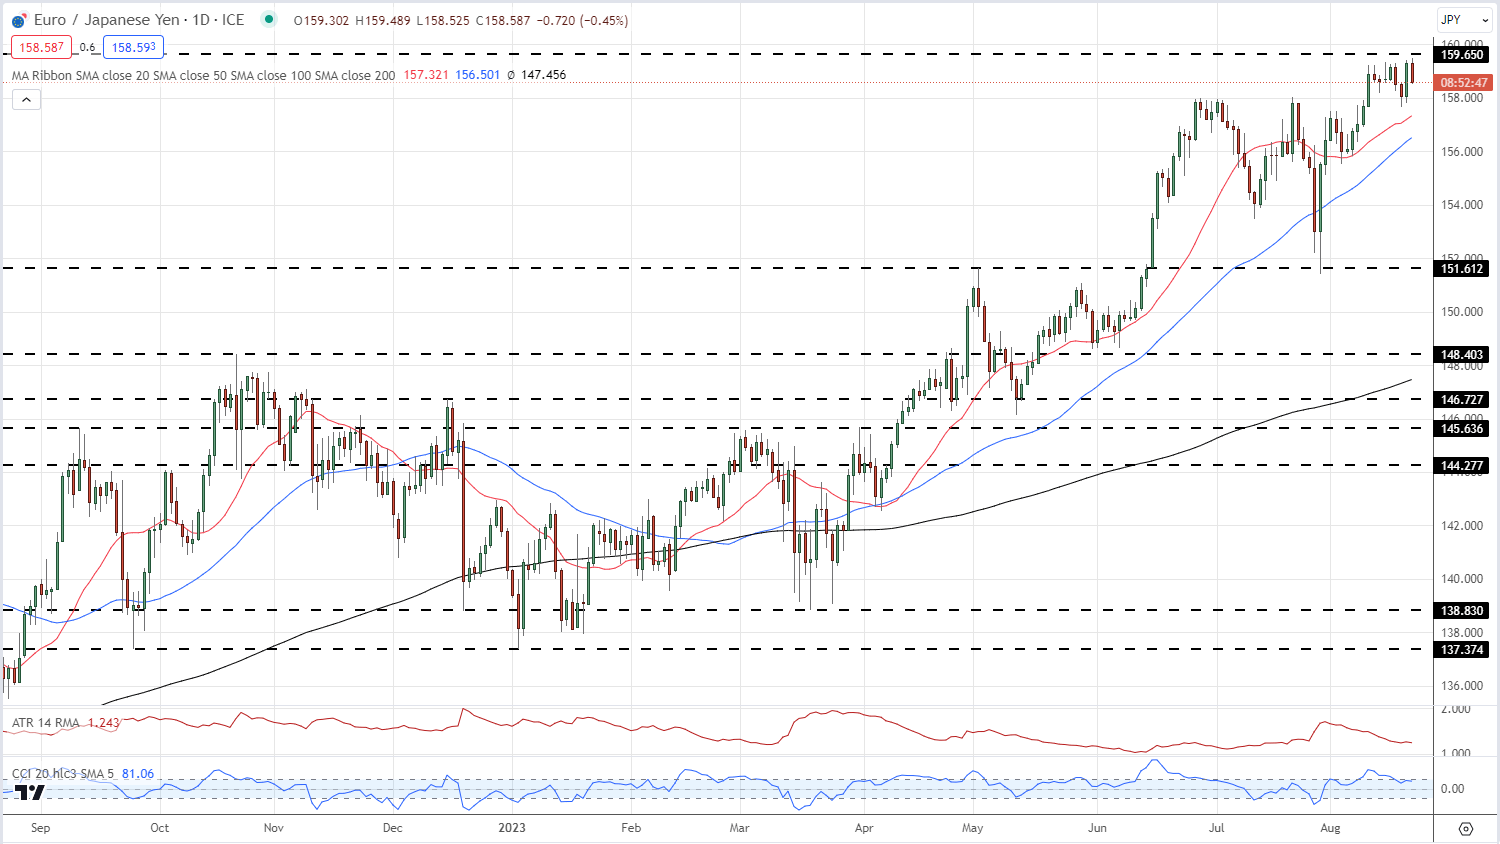The height and width of the screenshot is (844, 1500).
Task: Click the Euro/Yen flag symbol icon
Action: [x=19, y=20]
